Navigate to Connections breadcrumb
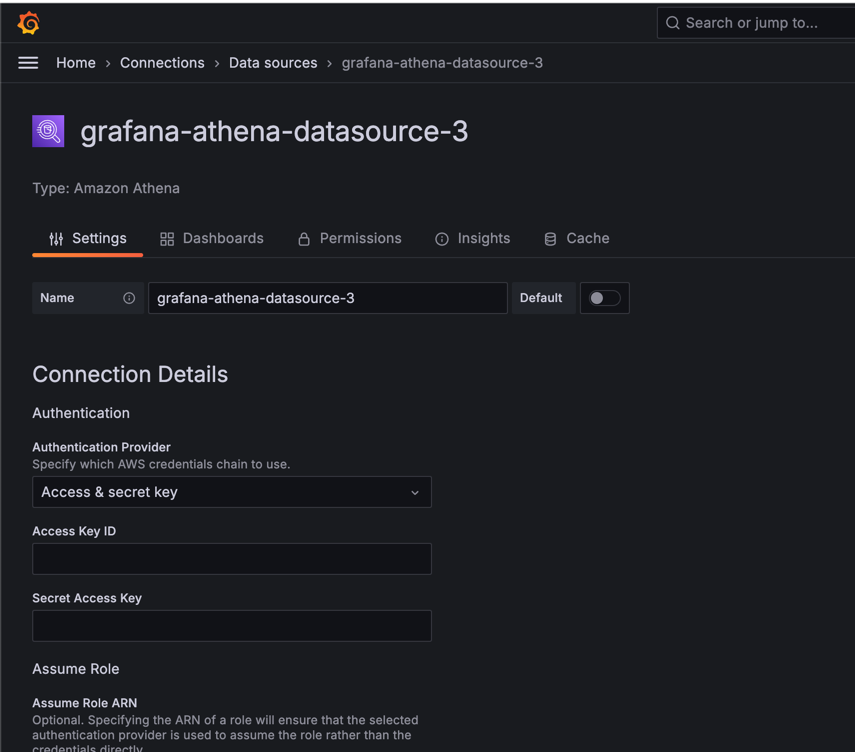The width and height of the screenshot is (855, 752). 162,63
